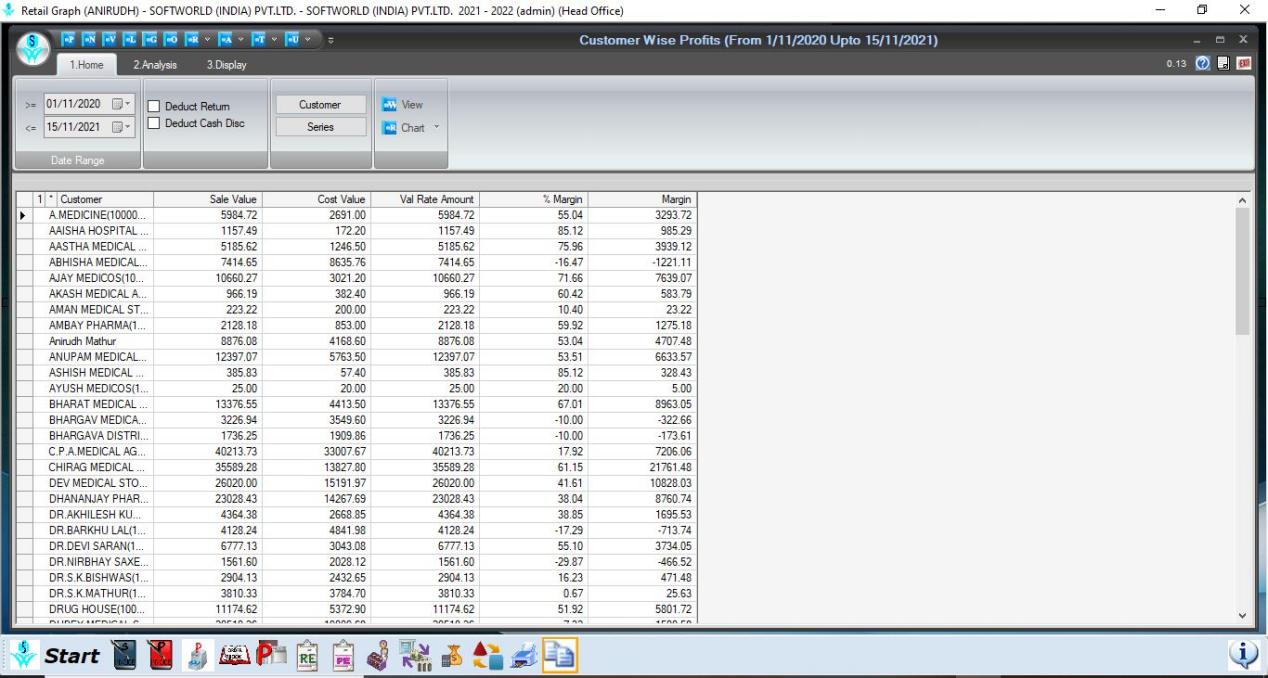Open the blue question mark help icon
Screen dimensions: 1268x678
point(1205,64)
